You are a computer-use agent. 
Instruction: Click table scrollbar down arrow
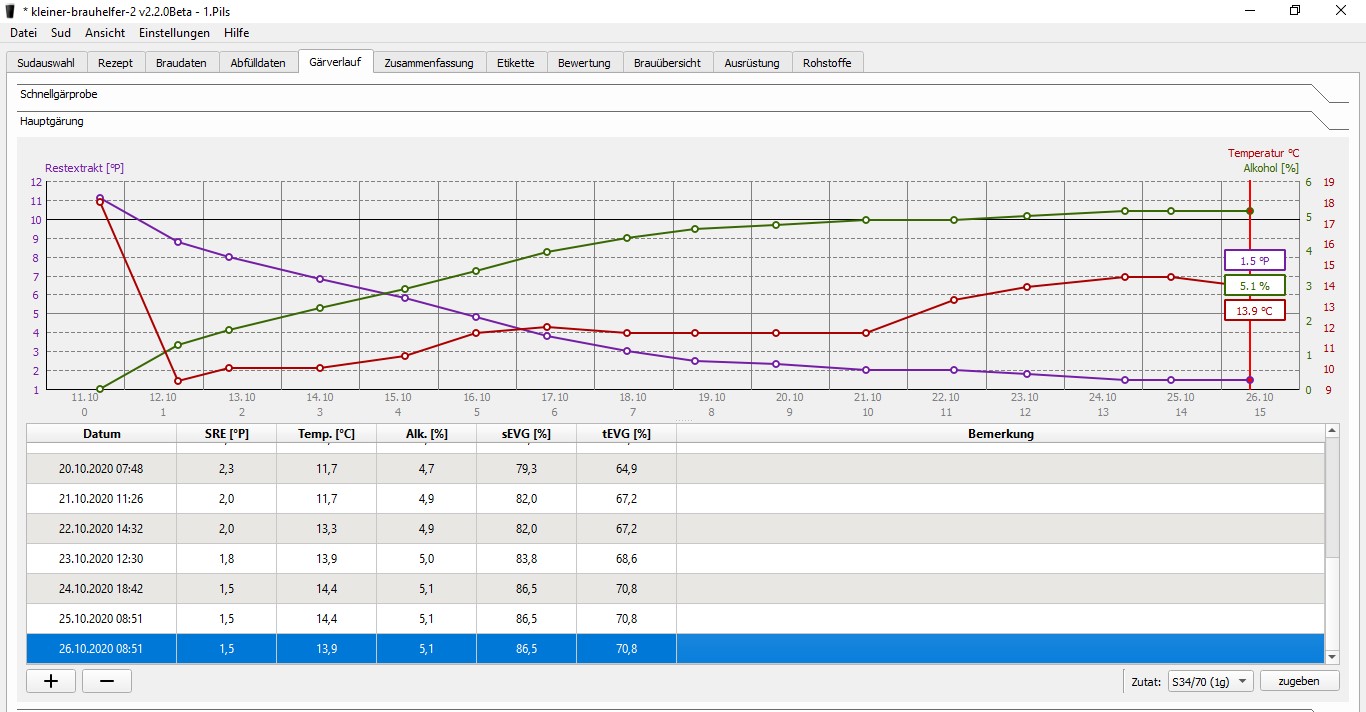click(x=1331, y=656)
